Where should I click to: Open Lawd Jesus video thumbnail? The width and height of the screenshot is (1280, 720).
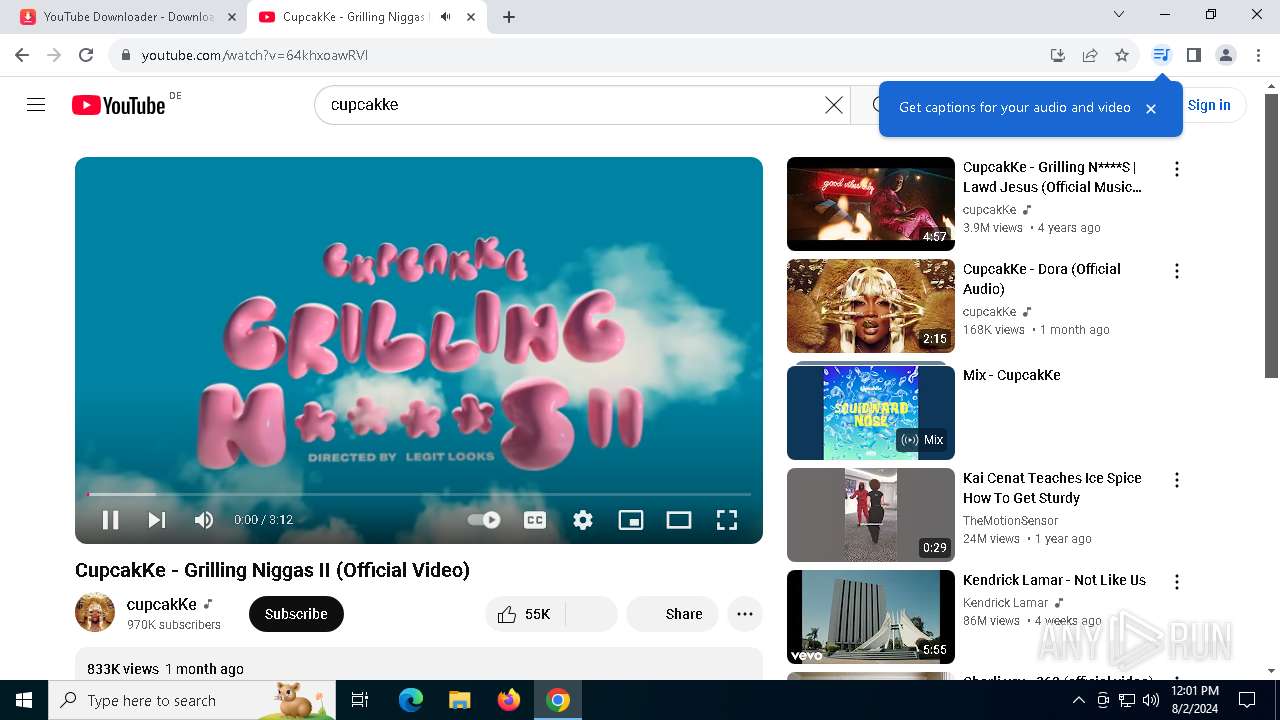click(871, 204)
